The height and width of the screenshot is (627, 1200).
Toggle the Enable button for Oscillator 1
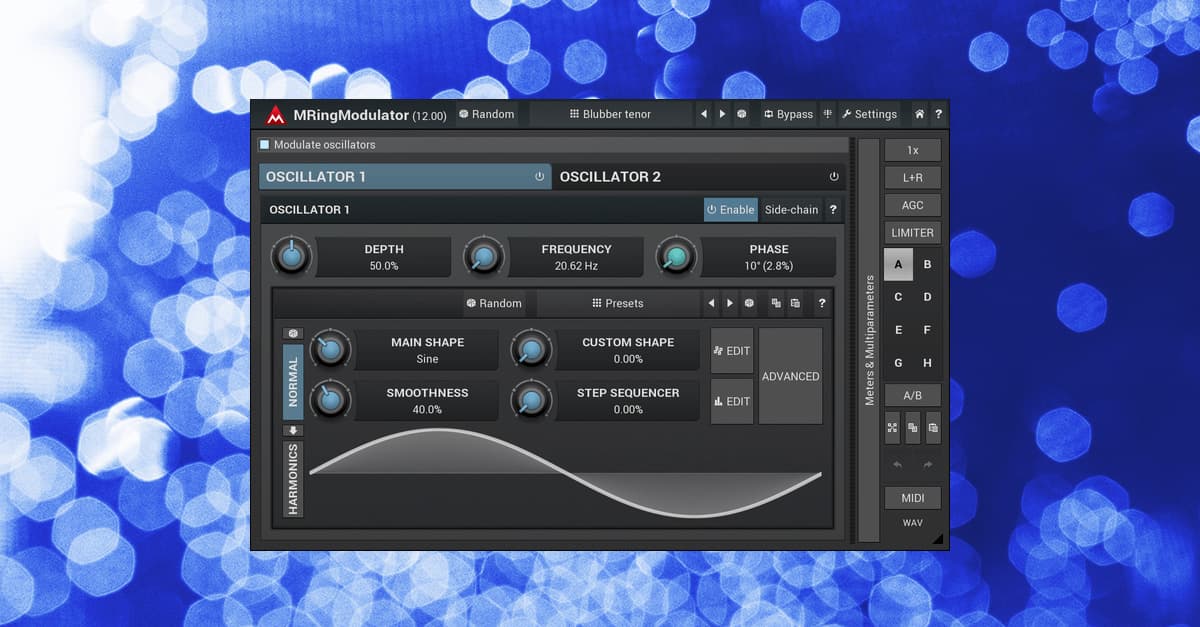click(731, 209)
